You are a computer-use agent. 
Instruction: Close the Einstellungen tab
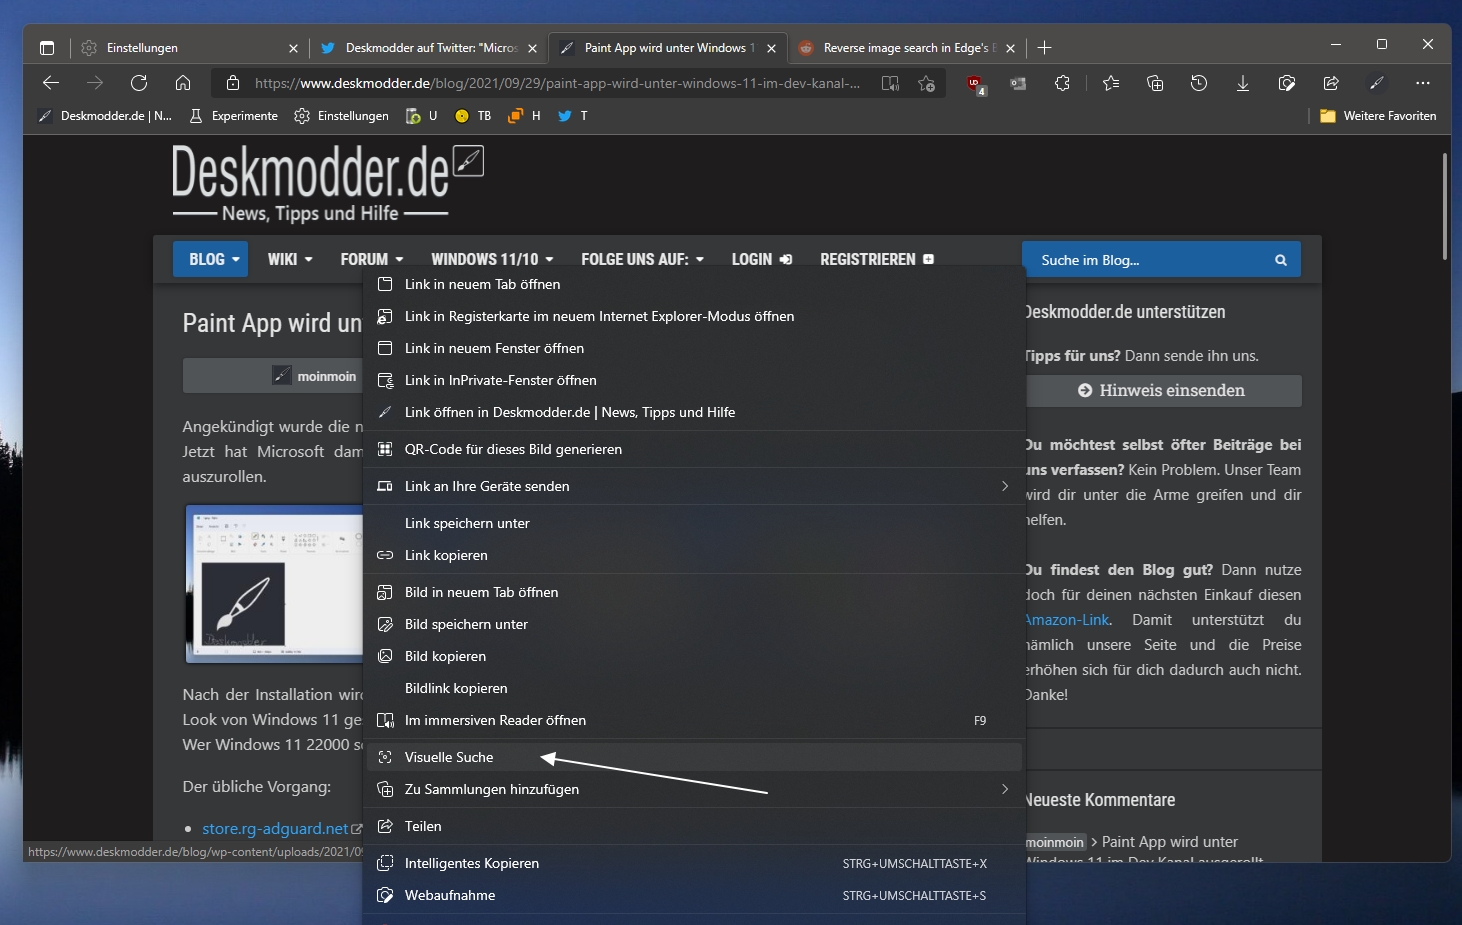(293, 48)
